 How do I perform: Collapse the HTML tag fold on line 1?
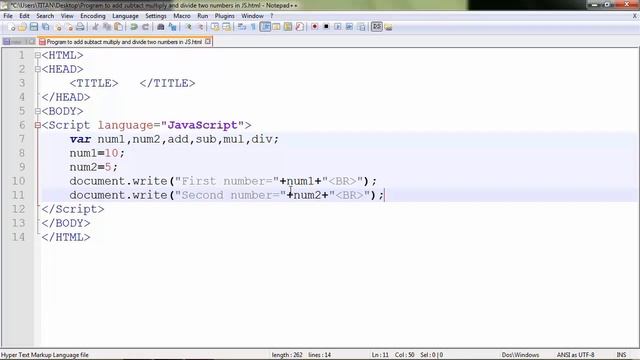(x=38, y=55)
